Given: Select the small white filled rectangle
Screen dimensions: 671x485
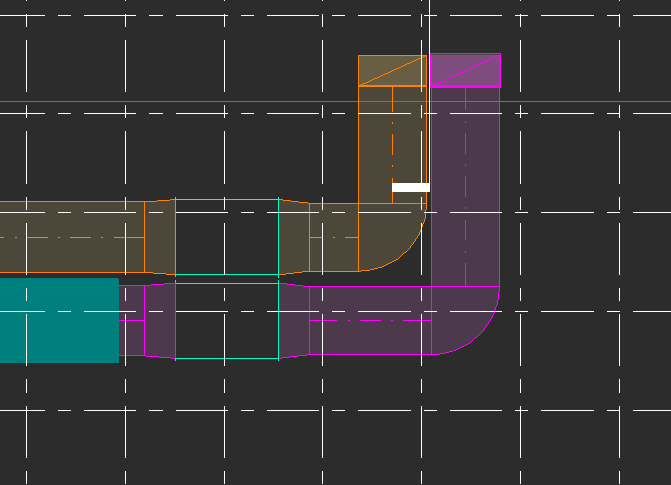Looking at the screenshot, I should [x=411, y=187].
